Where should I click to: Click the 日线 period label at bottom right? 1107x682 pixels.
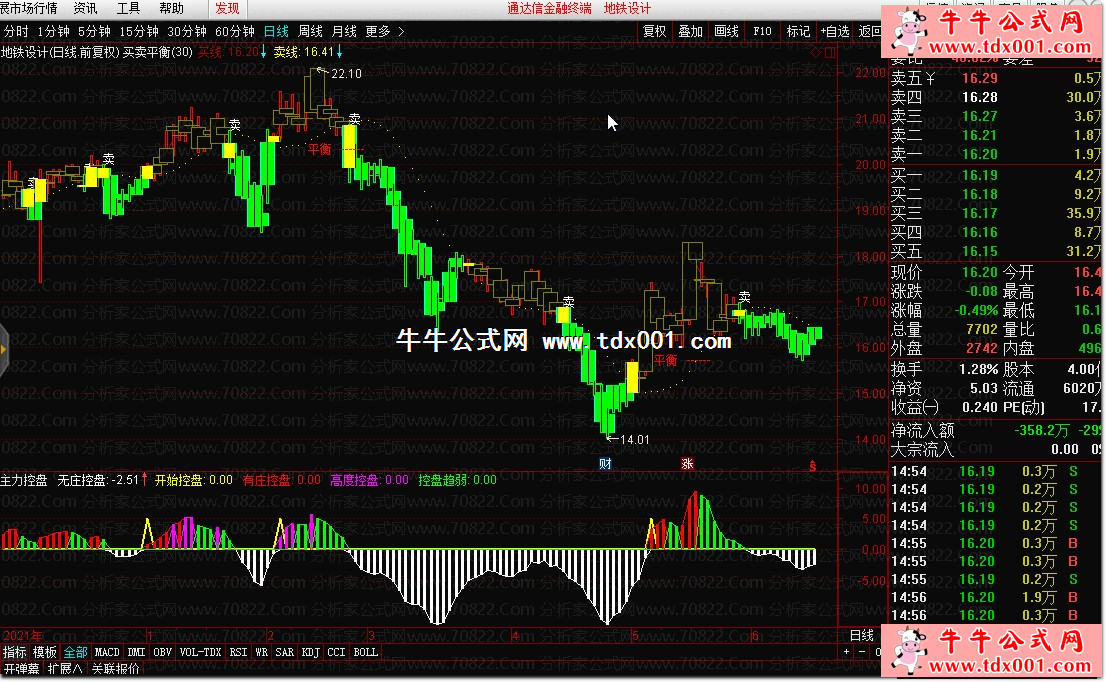[x=862, y=635]
